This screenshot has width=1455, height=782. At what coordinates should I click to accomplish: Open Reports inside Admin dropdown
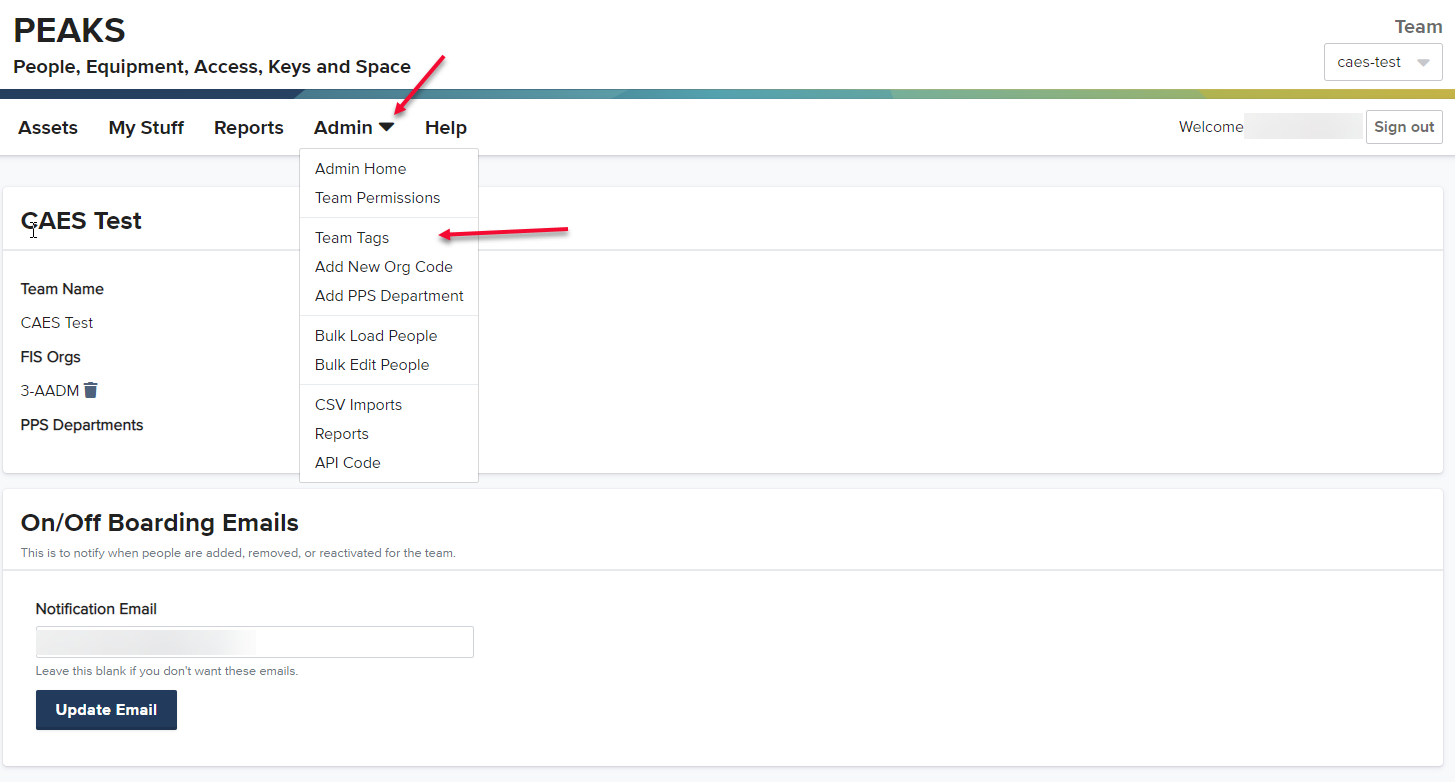(342, 434)
